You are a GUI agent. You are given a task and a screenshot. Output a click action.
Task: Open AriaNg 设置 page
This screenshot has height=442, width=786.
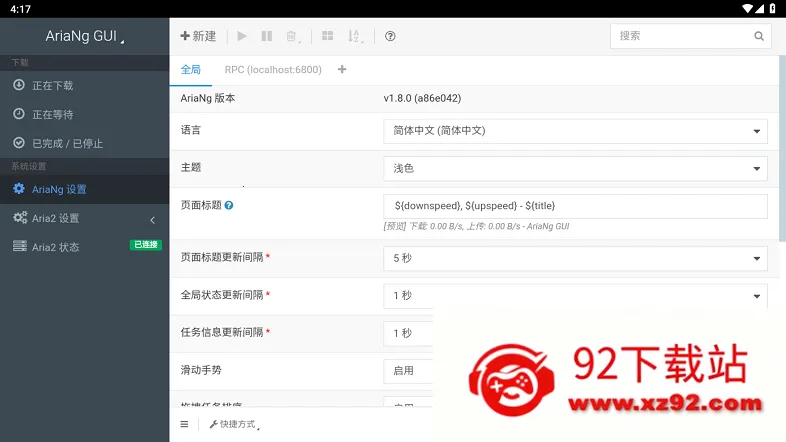(x=84, y=189)
